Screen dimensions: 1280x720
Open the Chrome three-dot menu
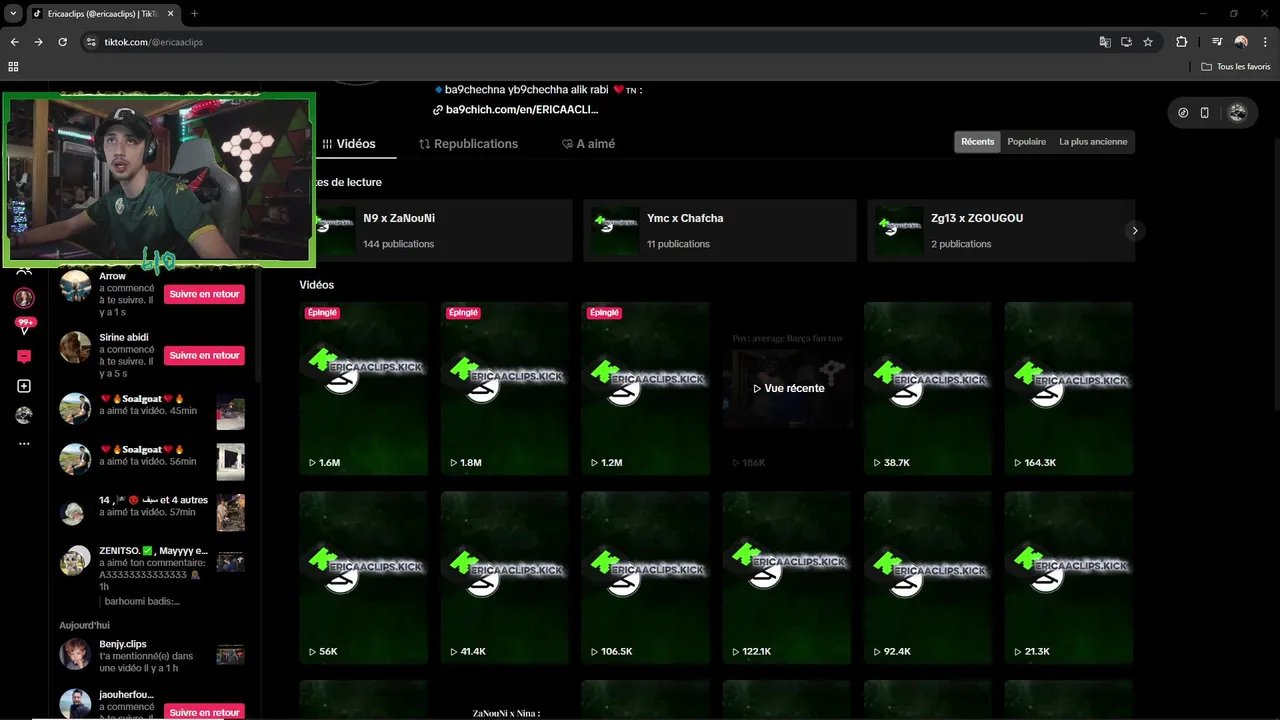[1264, 42]
